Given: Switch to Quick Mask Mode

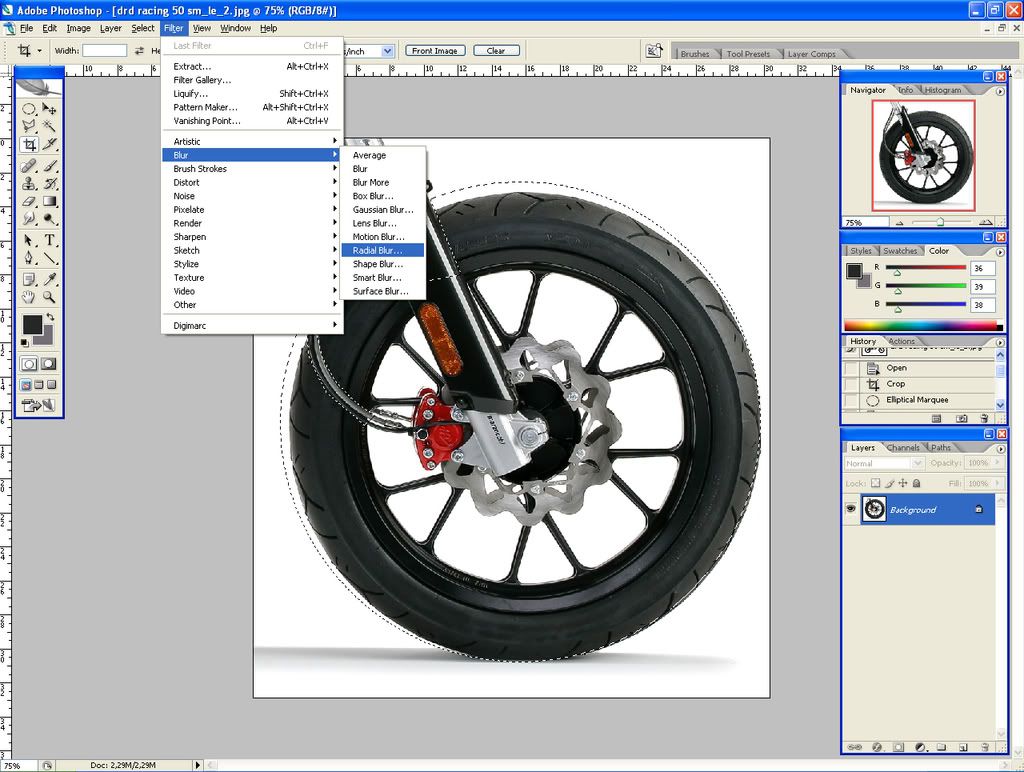Looking at the screenshot, I should click(49, 364).
